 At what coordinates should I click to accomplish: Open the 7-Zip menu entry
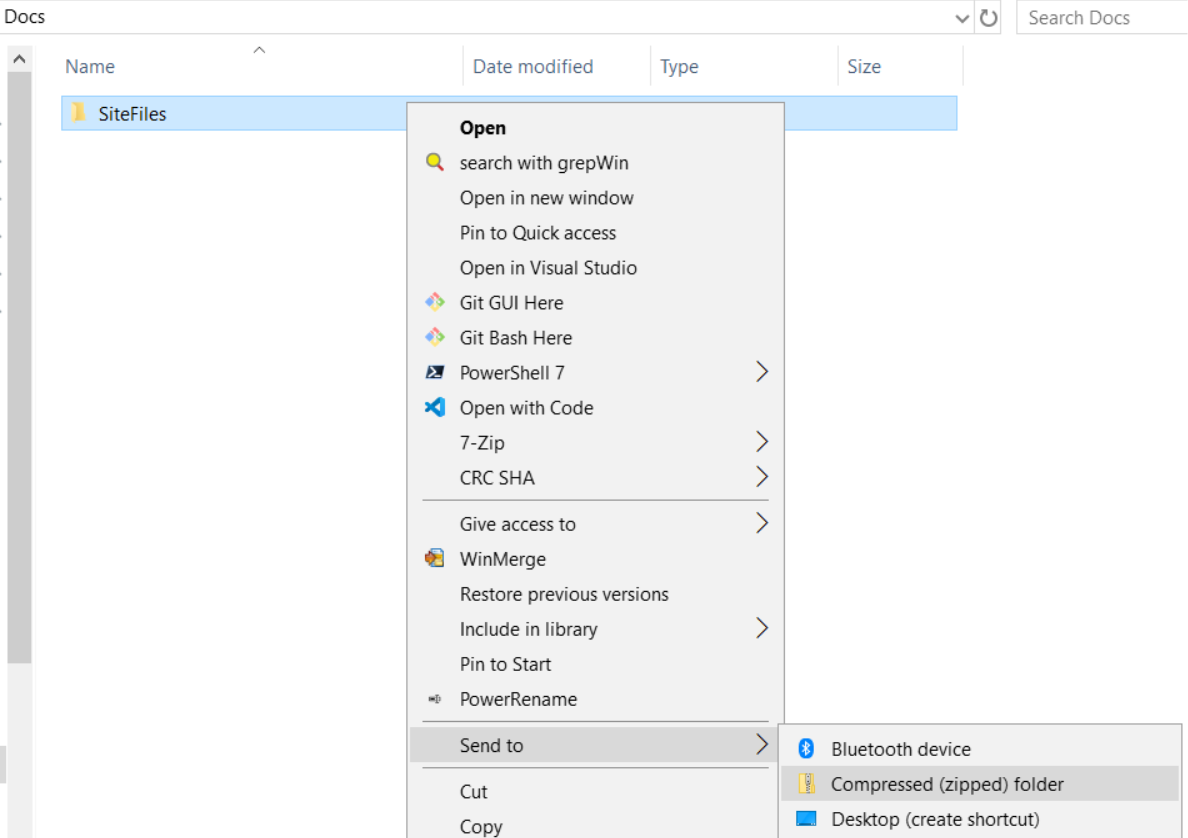point(596,442)
